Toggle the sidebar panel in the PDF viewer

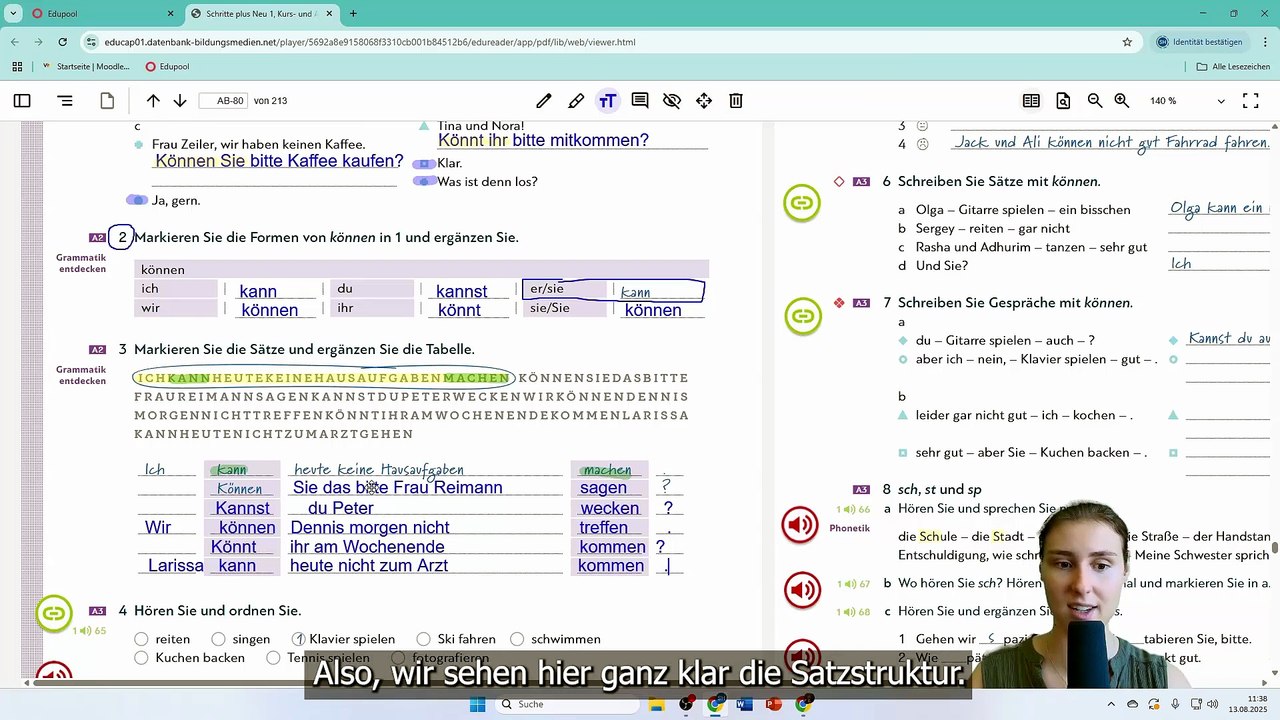click(x=22, y=101)
